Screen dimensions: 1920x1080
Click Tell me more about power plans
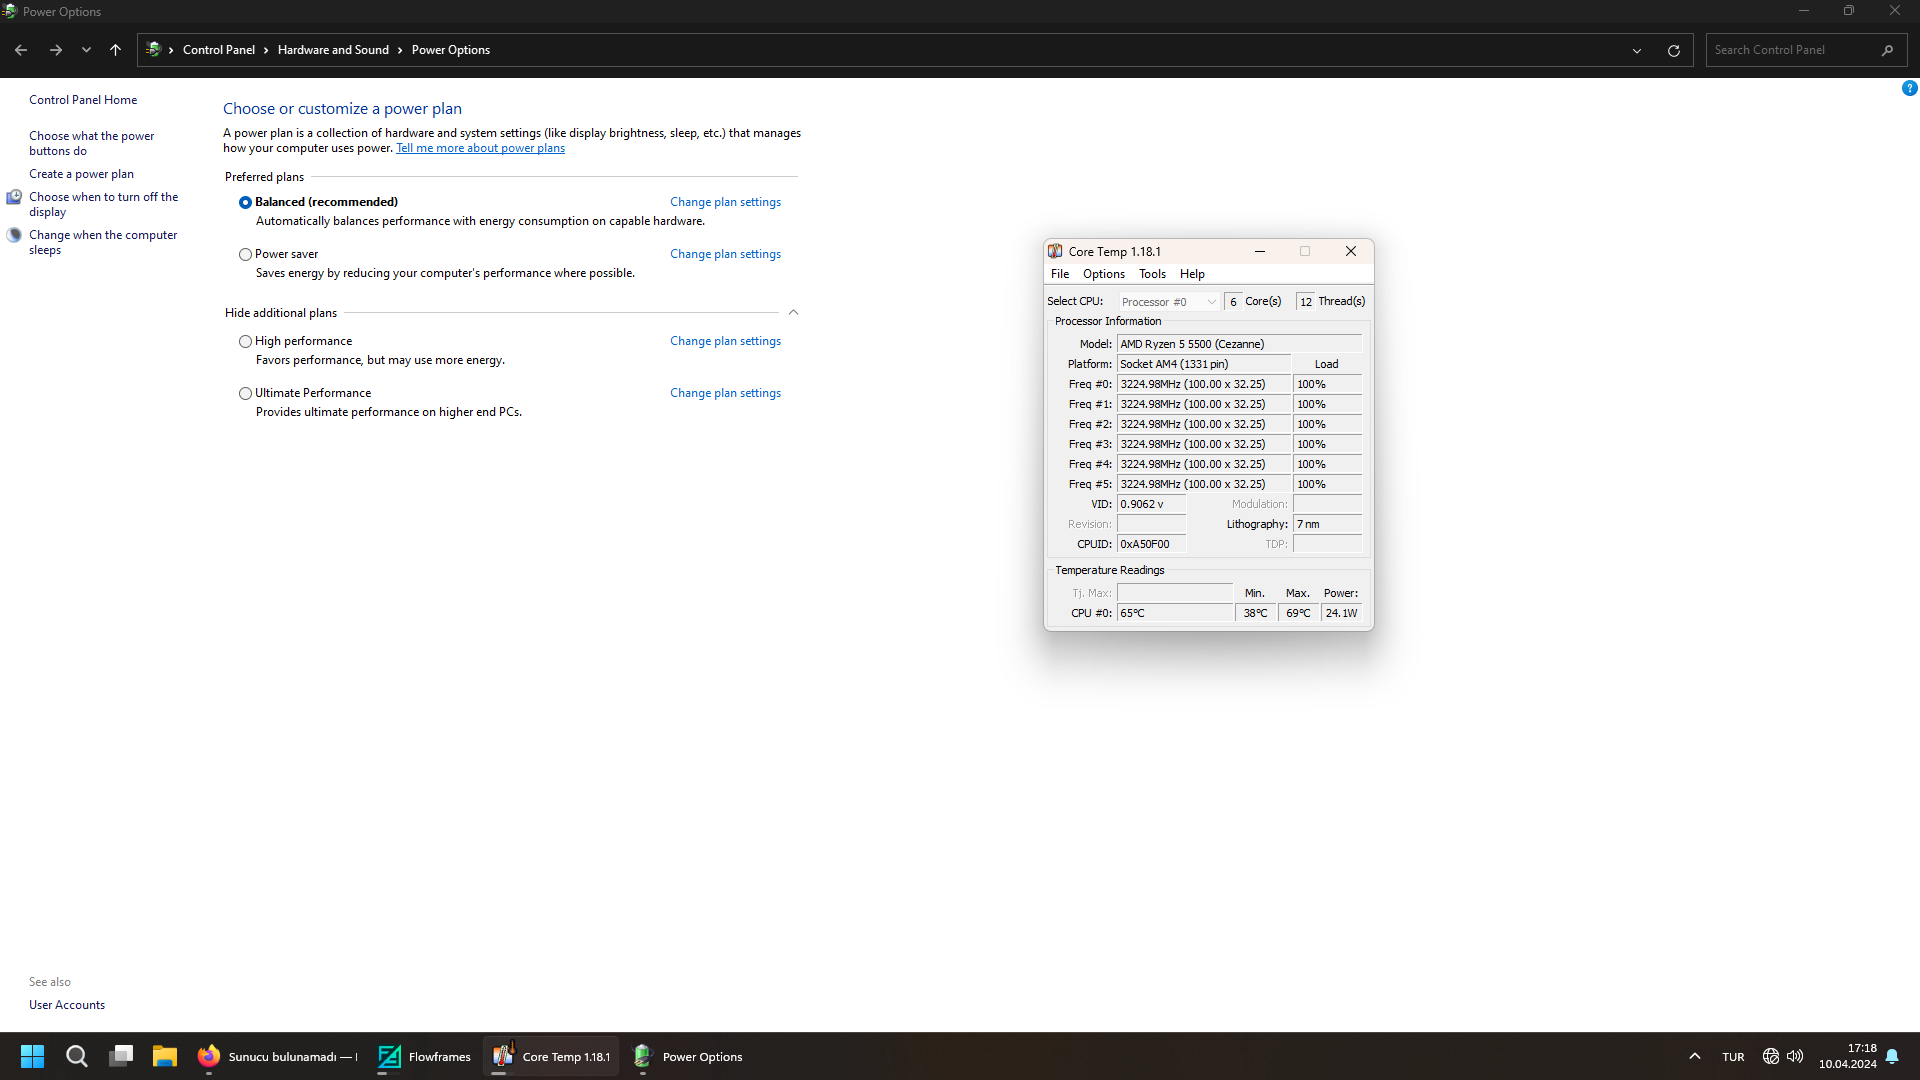(480, 148)
